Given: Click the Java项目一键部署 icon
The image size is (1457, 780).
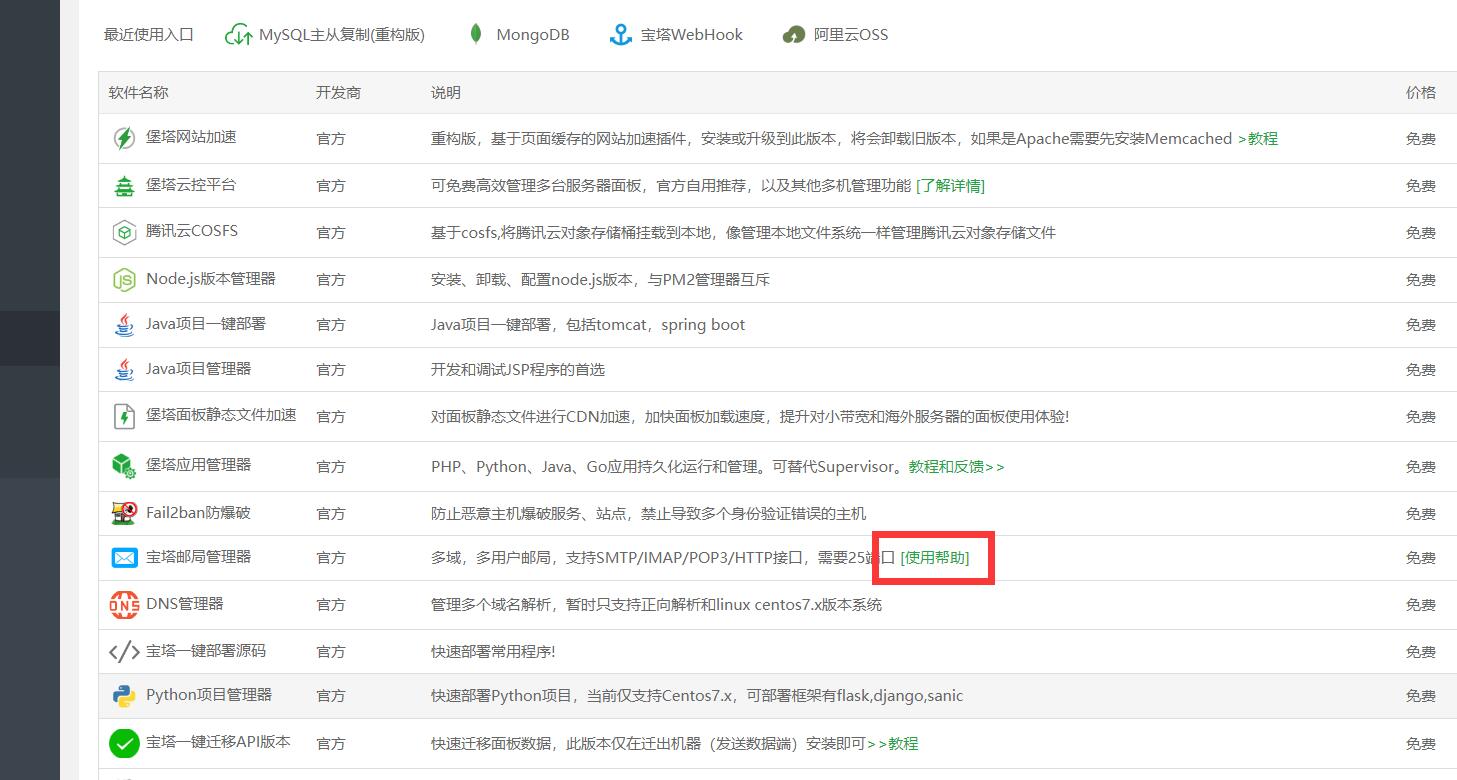Looking at the screenshot, I should pos(124,325).
